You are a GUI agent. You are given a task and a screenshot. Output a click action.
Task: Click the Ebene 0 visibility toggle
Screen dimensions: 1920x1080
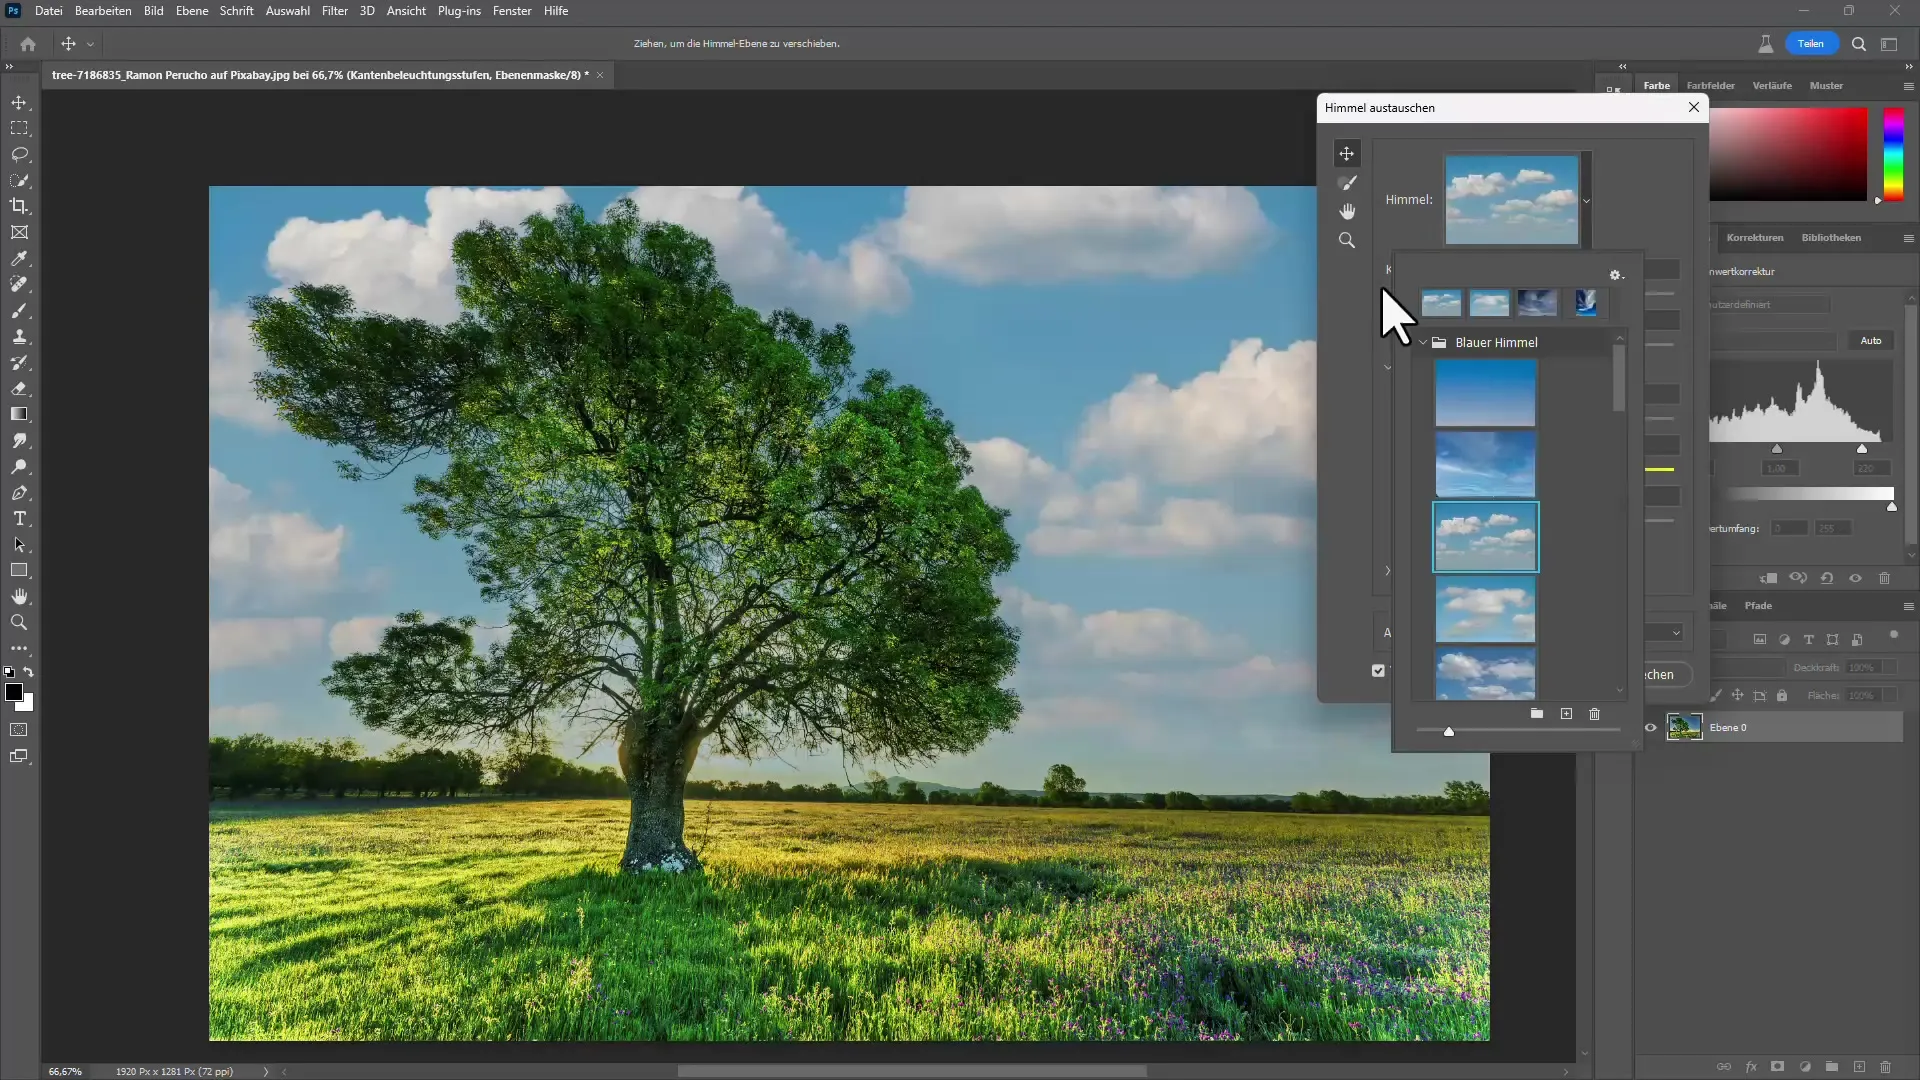1652,727
